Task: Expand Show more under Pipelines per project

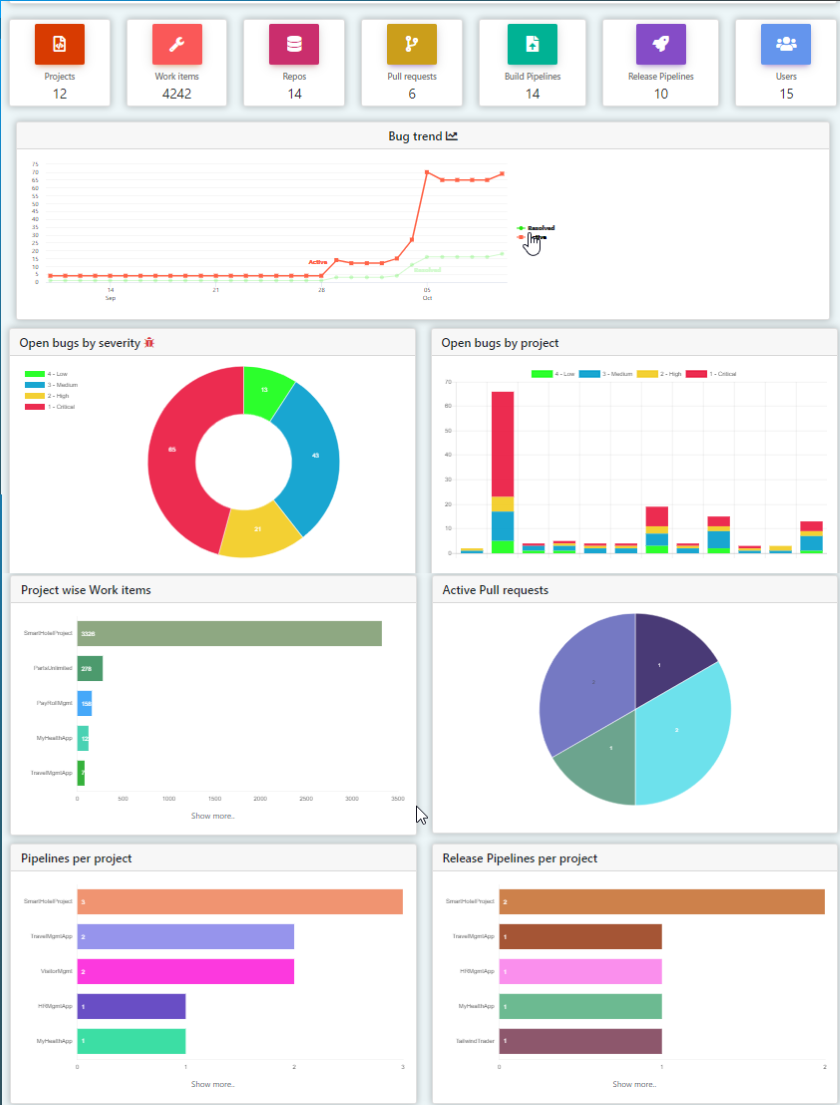Action: pos(213,1084)
